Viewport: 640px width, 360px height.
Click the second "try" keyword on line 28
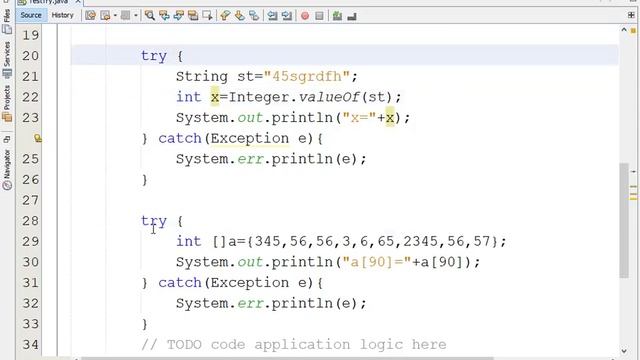point(154,221)
